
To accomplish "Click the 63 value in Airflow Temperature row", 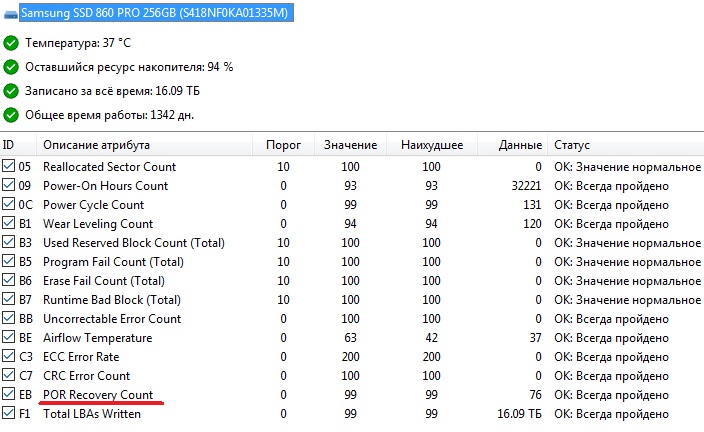I will (350, 338).
